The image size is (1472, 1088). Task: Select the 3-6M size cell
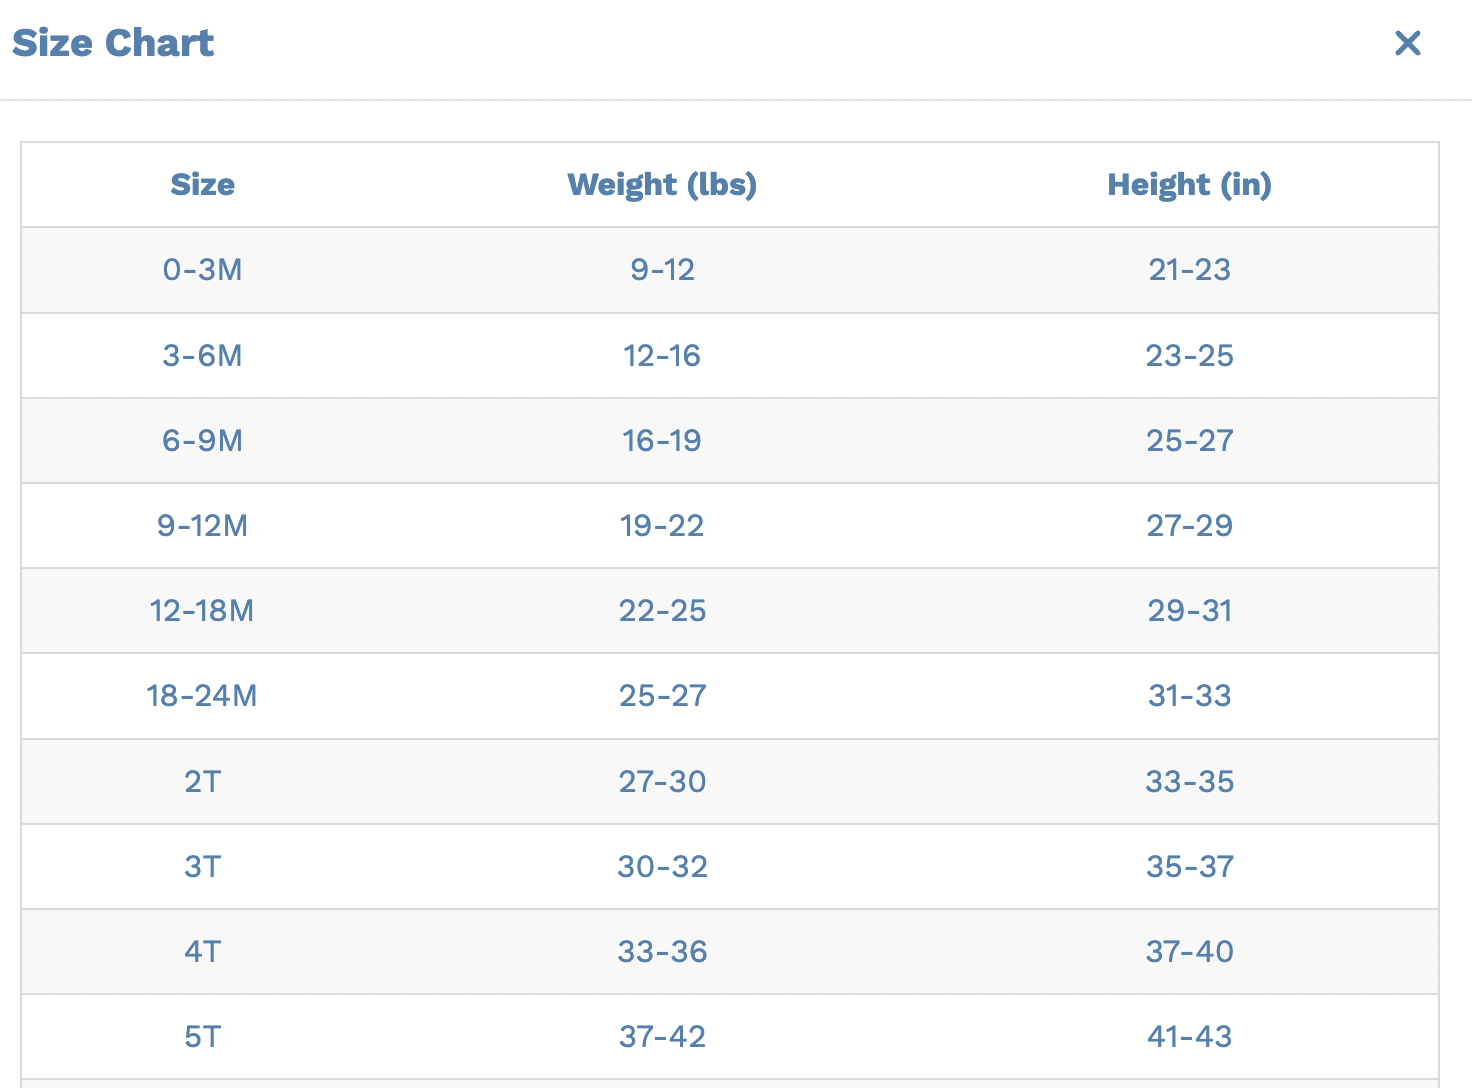[x=202, y=356]
